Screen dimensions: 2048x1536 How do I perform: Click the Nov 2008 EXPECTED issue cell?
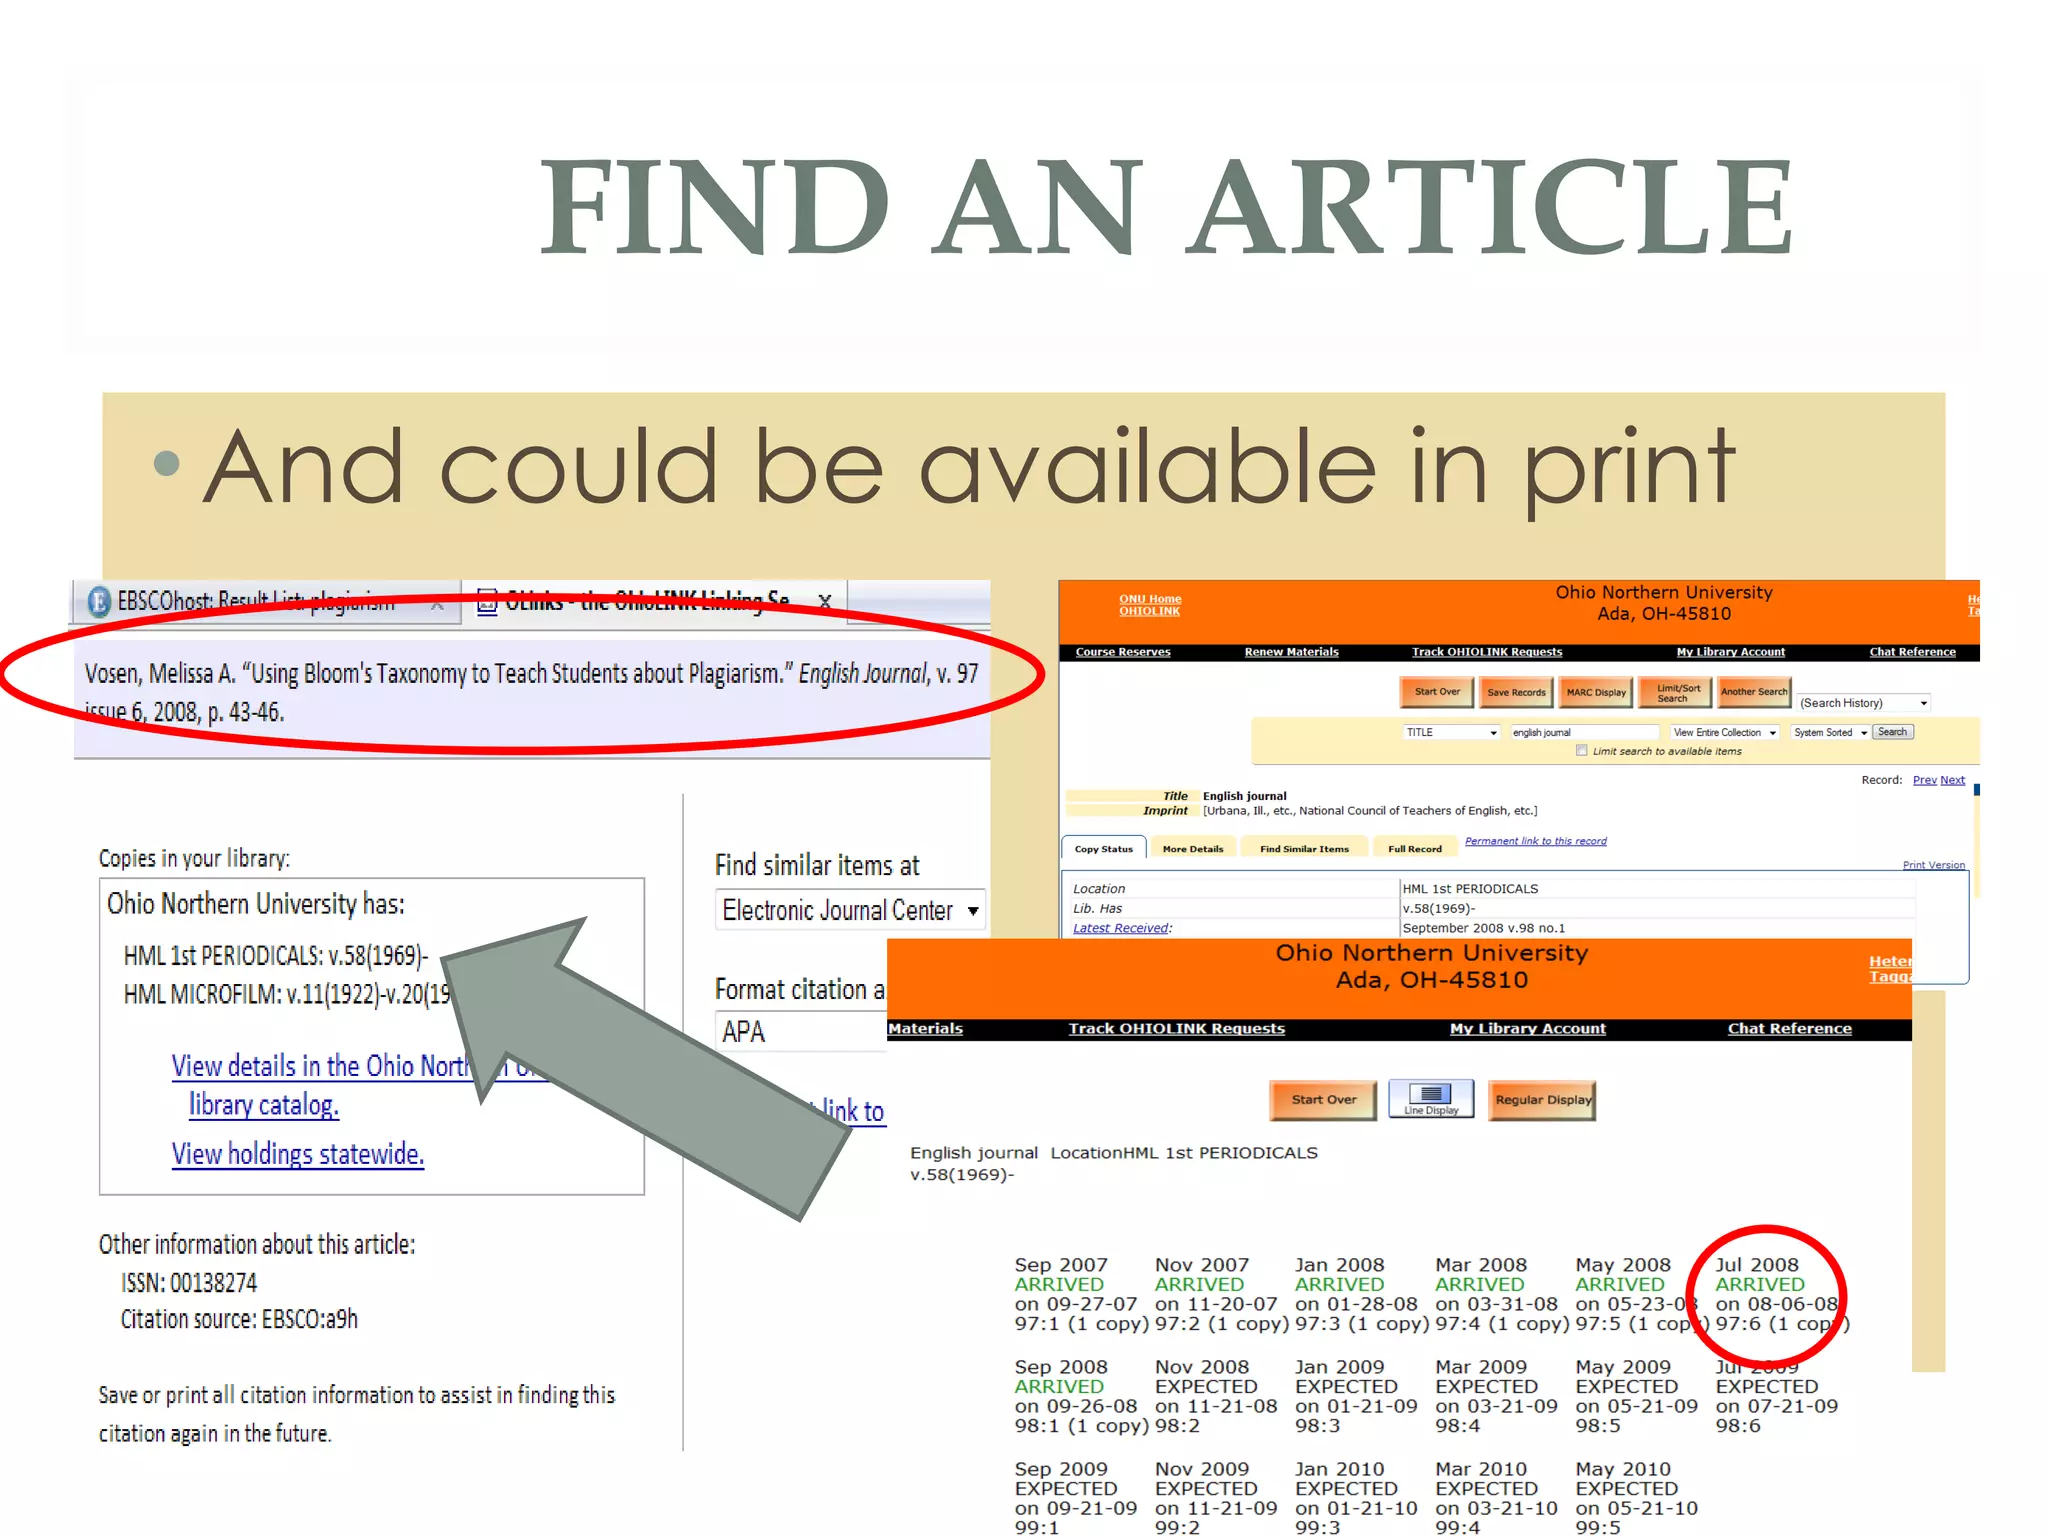1215,1396
